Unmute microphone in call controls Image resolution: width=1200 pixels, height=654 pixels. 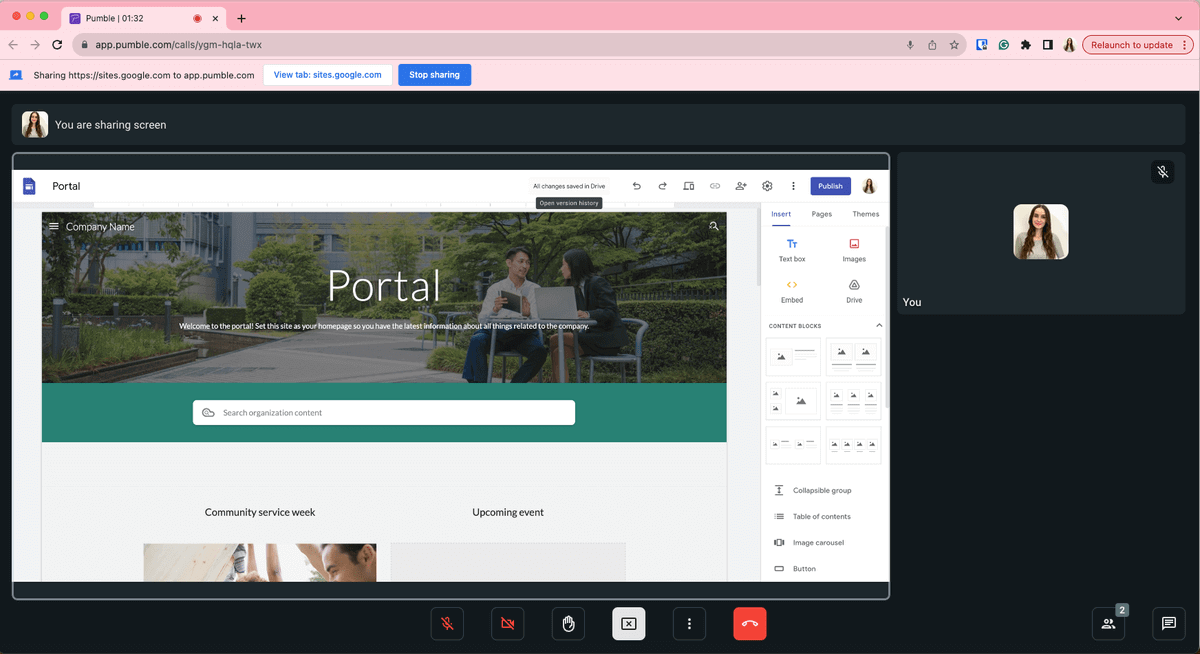447,624
